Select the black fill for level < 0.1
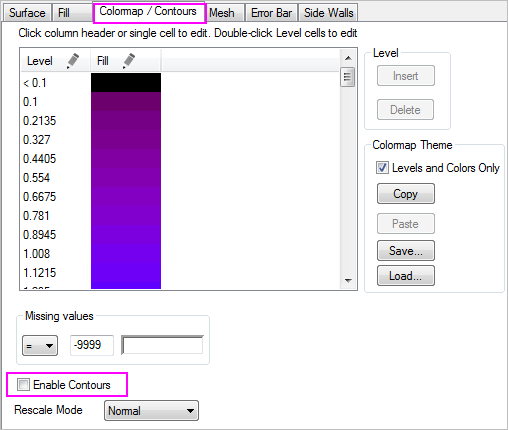This screenshot has height=430, width=508. point(126,83)
